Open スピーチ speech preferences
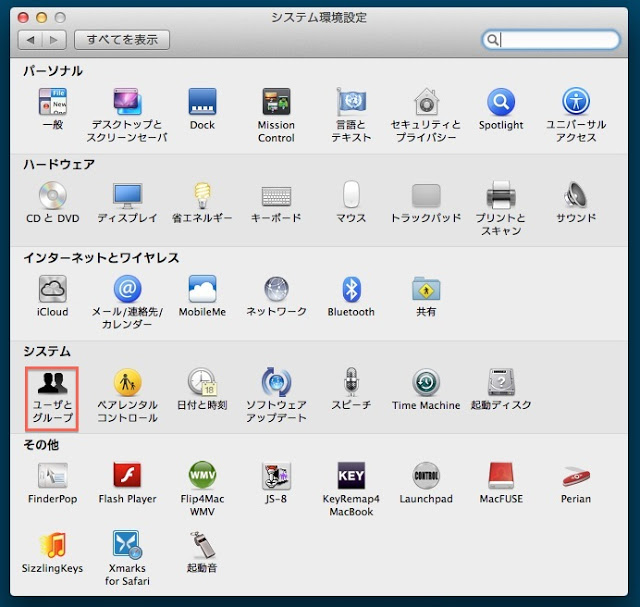The image size is (640, 607). [351, 389]
